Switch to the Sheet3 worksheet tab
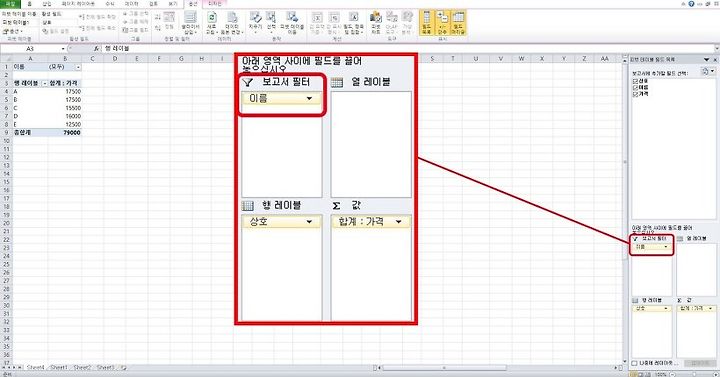Viewport: 720px width, 377px height. [x=105, y=367]
